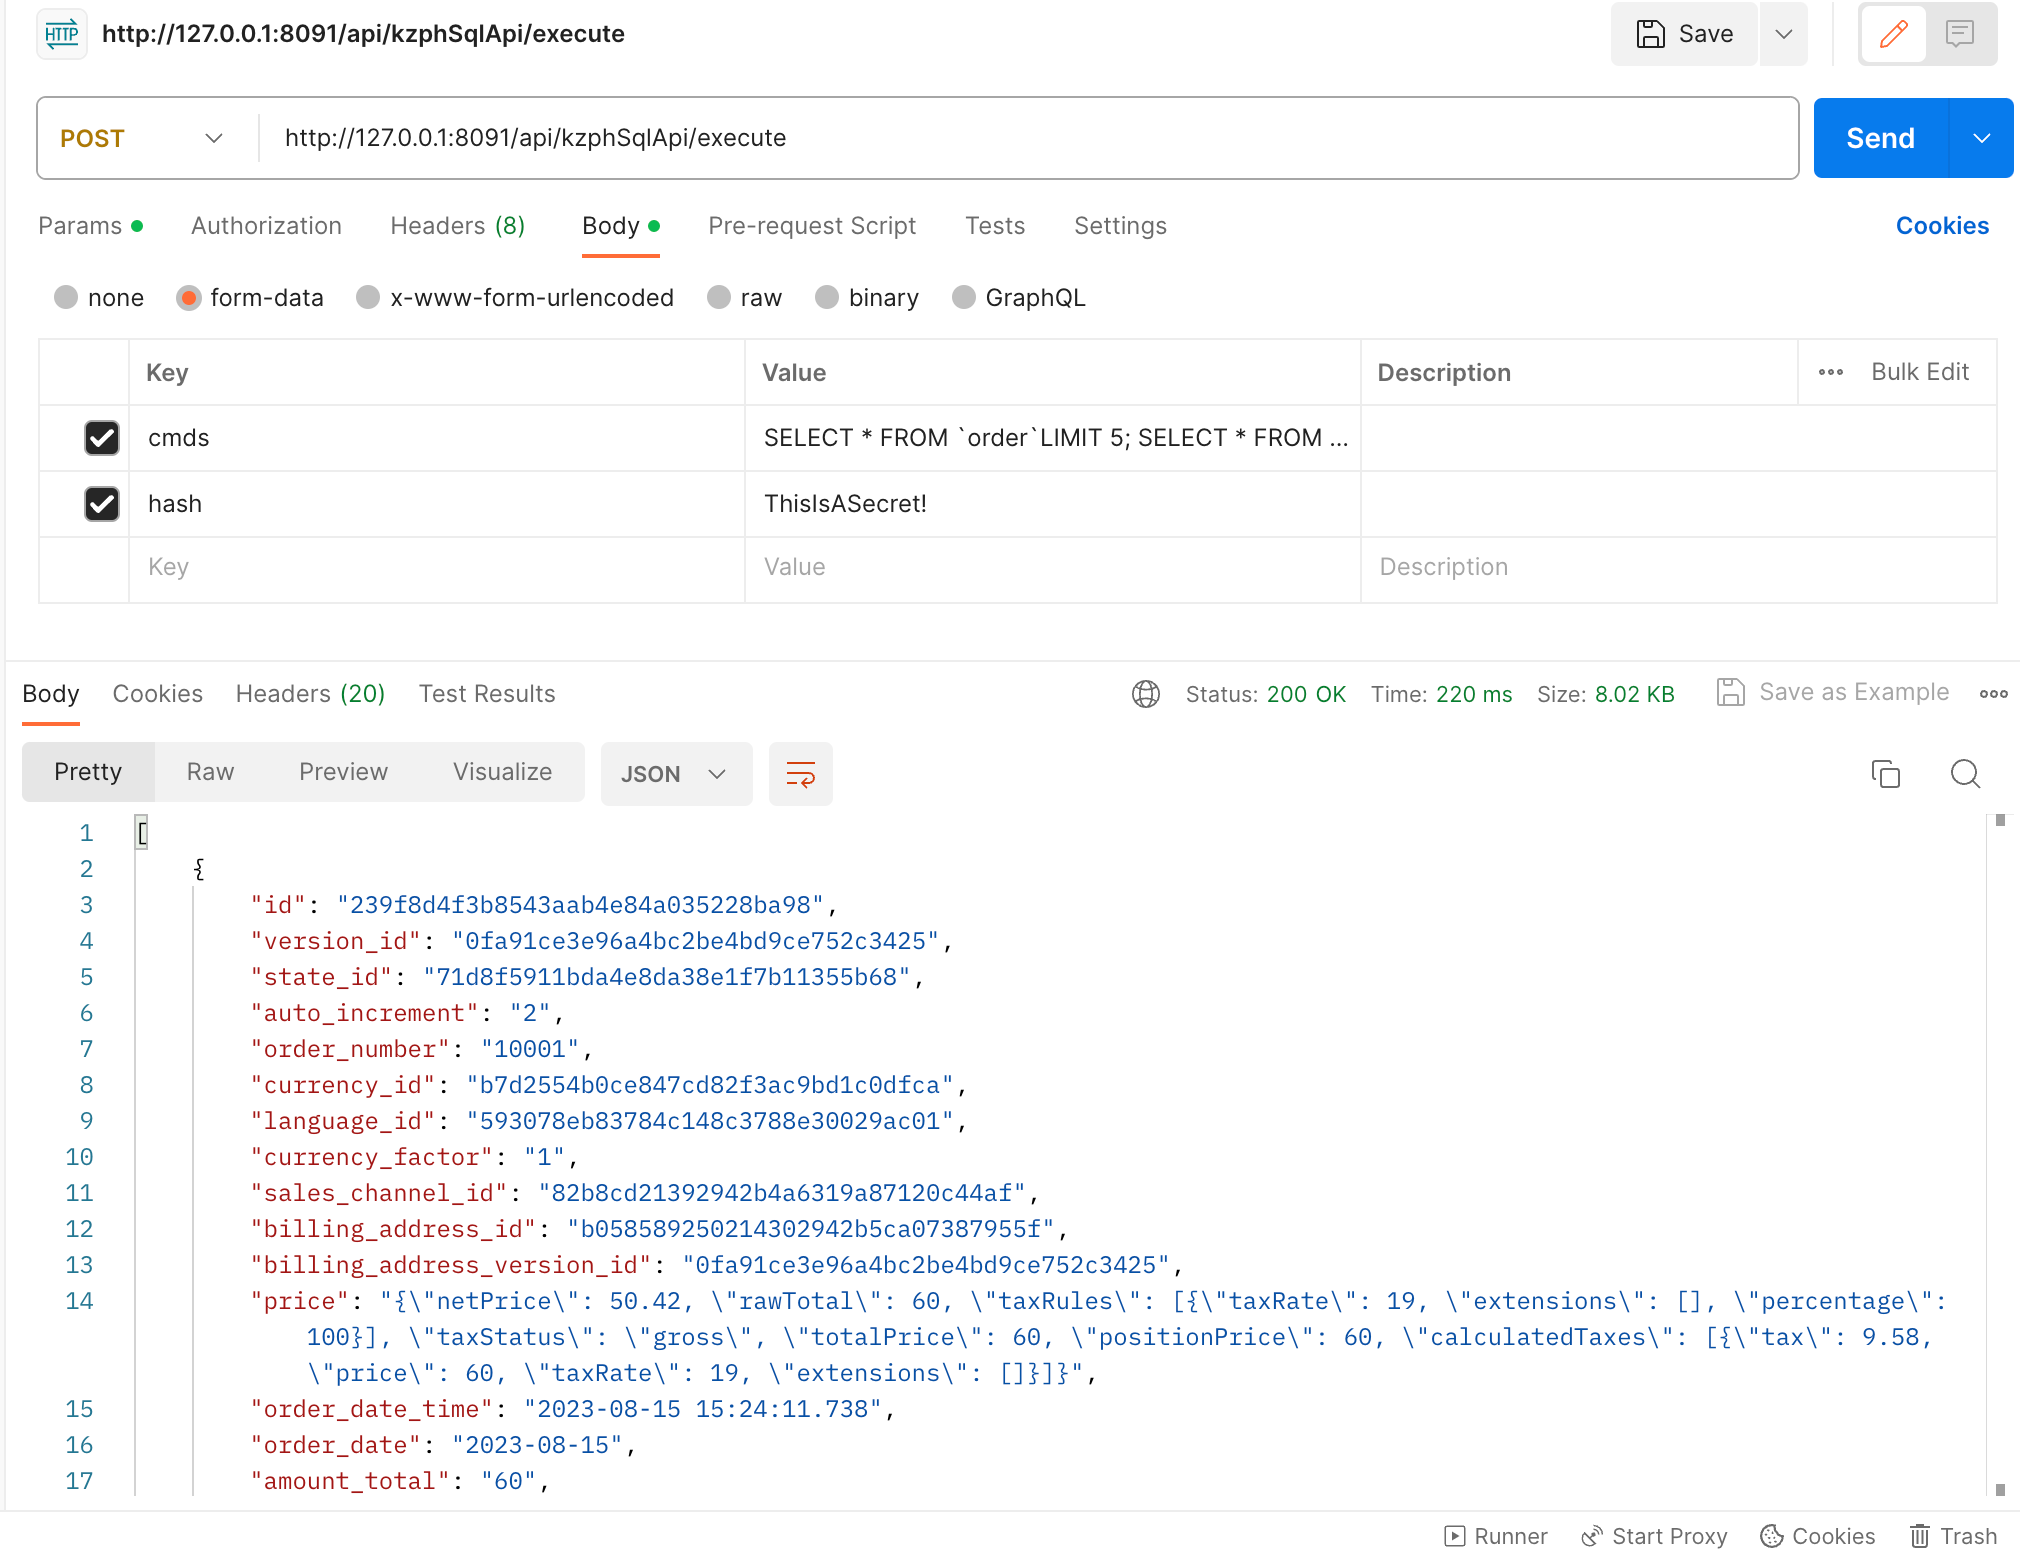Click Bulk Edit

coord(1920,372)
